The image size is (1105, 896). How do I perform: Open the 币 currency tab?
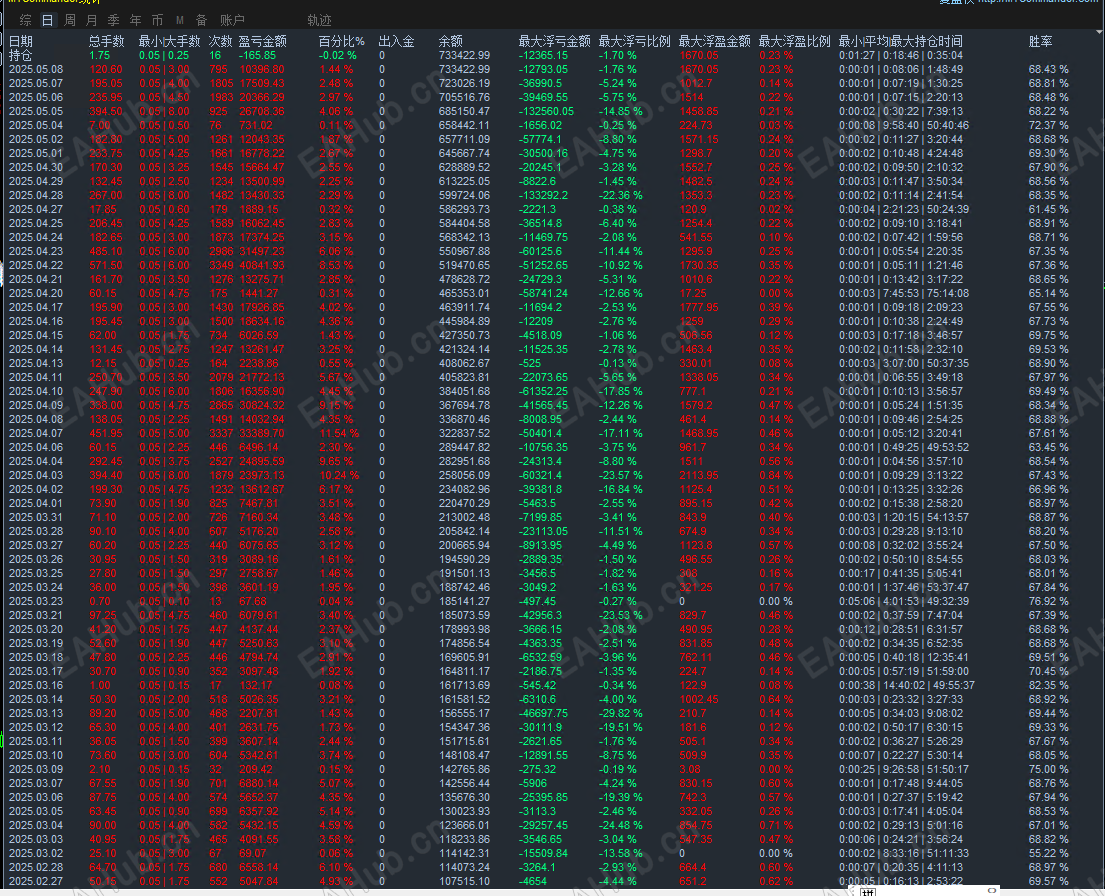(157, 20)
